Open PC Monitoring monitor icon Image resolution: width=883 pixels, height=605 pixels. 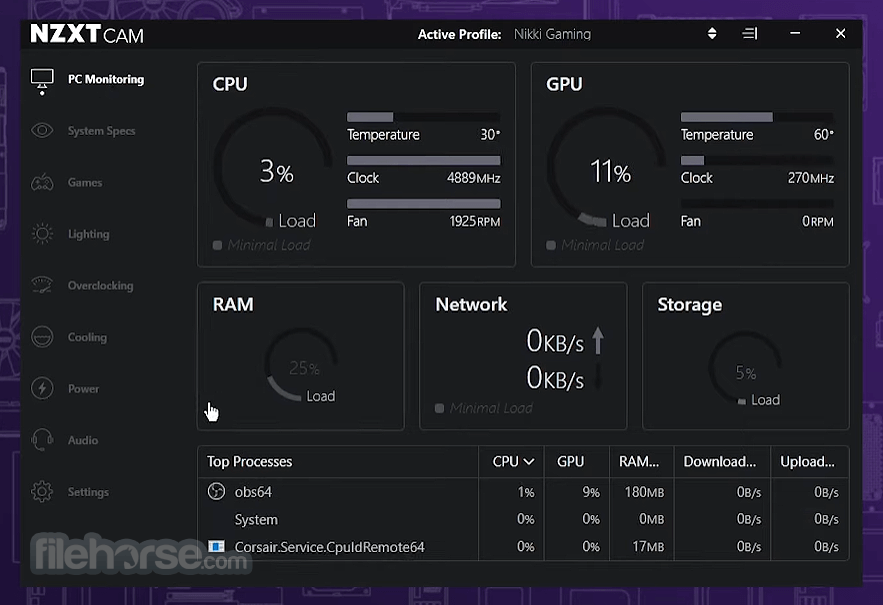pos(42,79)
